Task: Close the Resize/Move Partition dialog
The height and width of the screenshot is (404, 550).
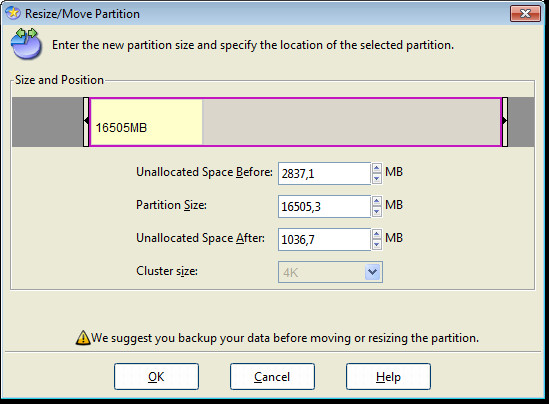Action: click(525, 14)
